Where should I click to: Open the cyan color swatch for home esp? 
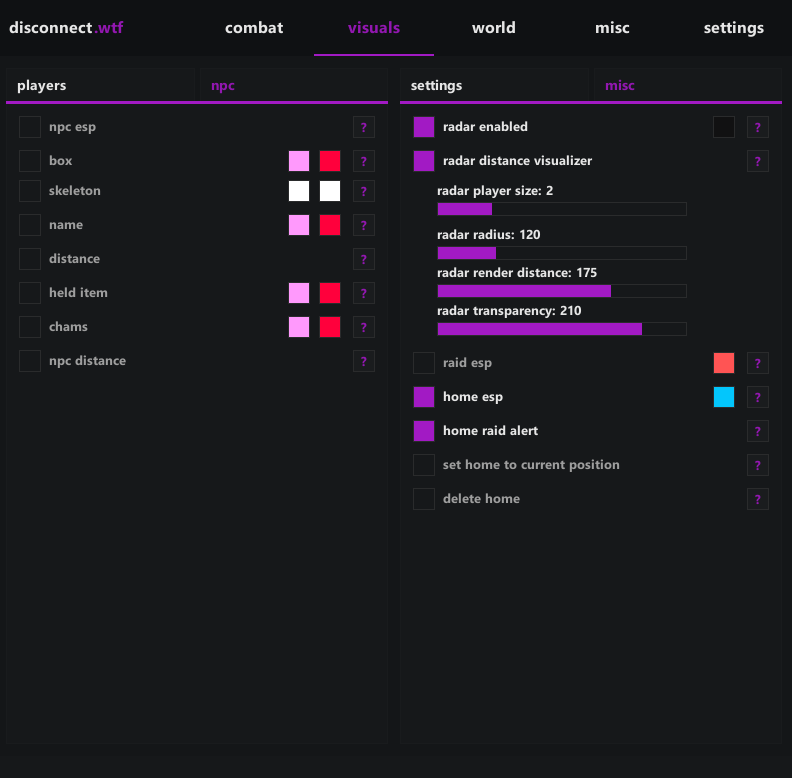point(724,397)
